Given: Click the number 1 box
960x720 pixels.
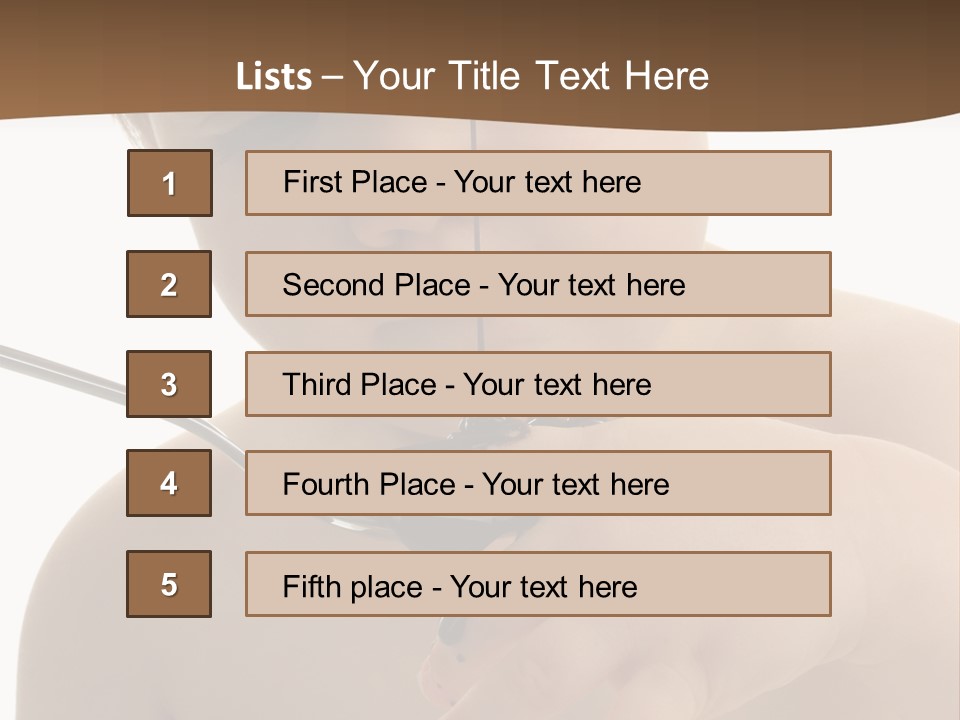Looking at the screenshot, I should [170, 183].
